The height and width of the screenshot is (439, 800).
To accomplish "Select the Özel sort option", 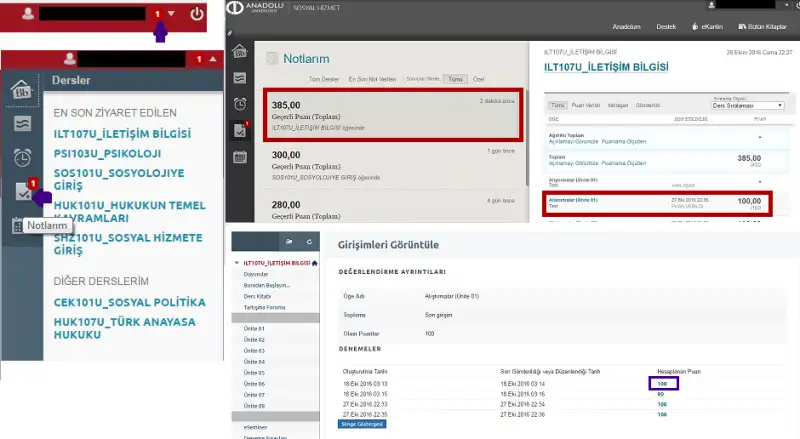I will coord(478,78).
